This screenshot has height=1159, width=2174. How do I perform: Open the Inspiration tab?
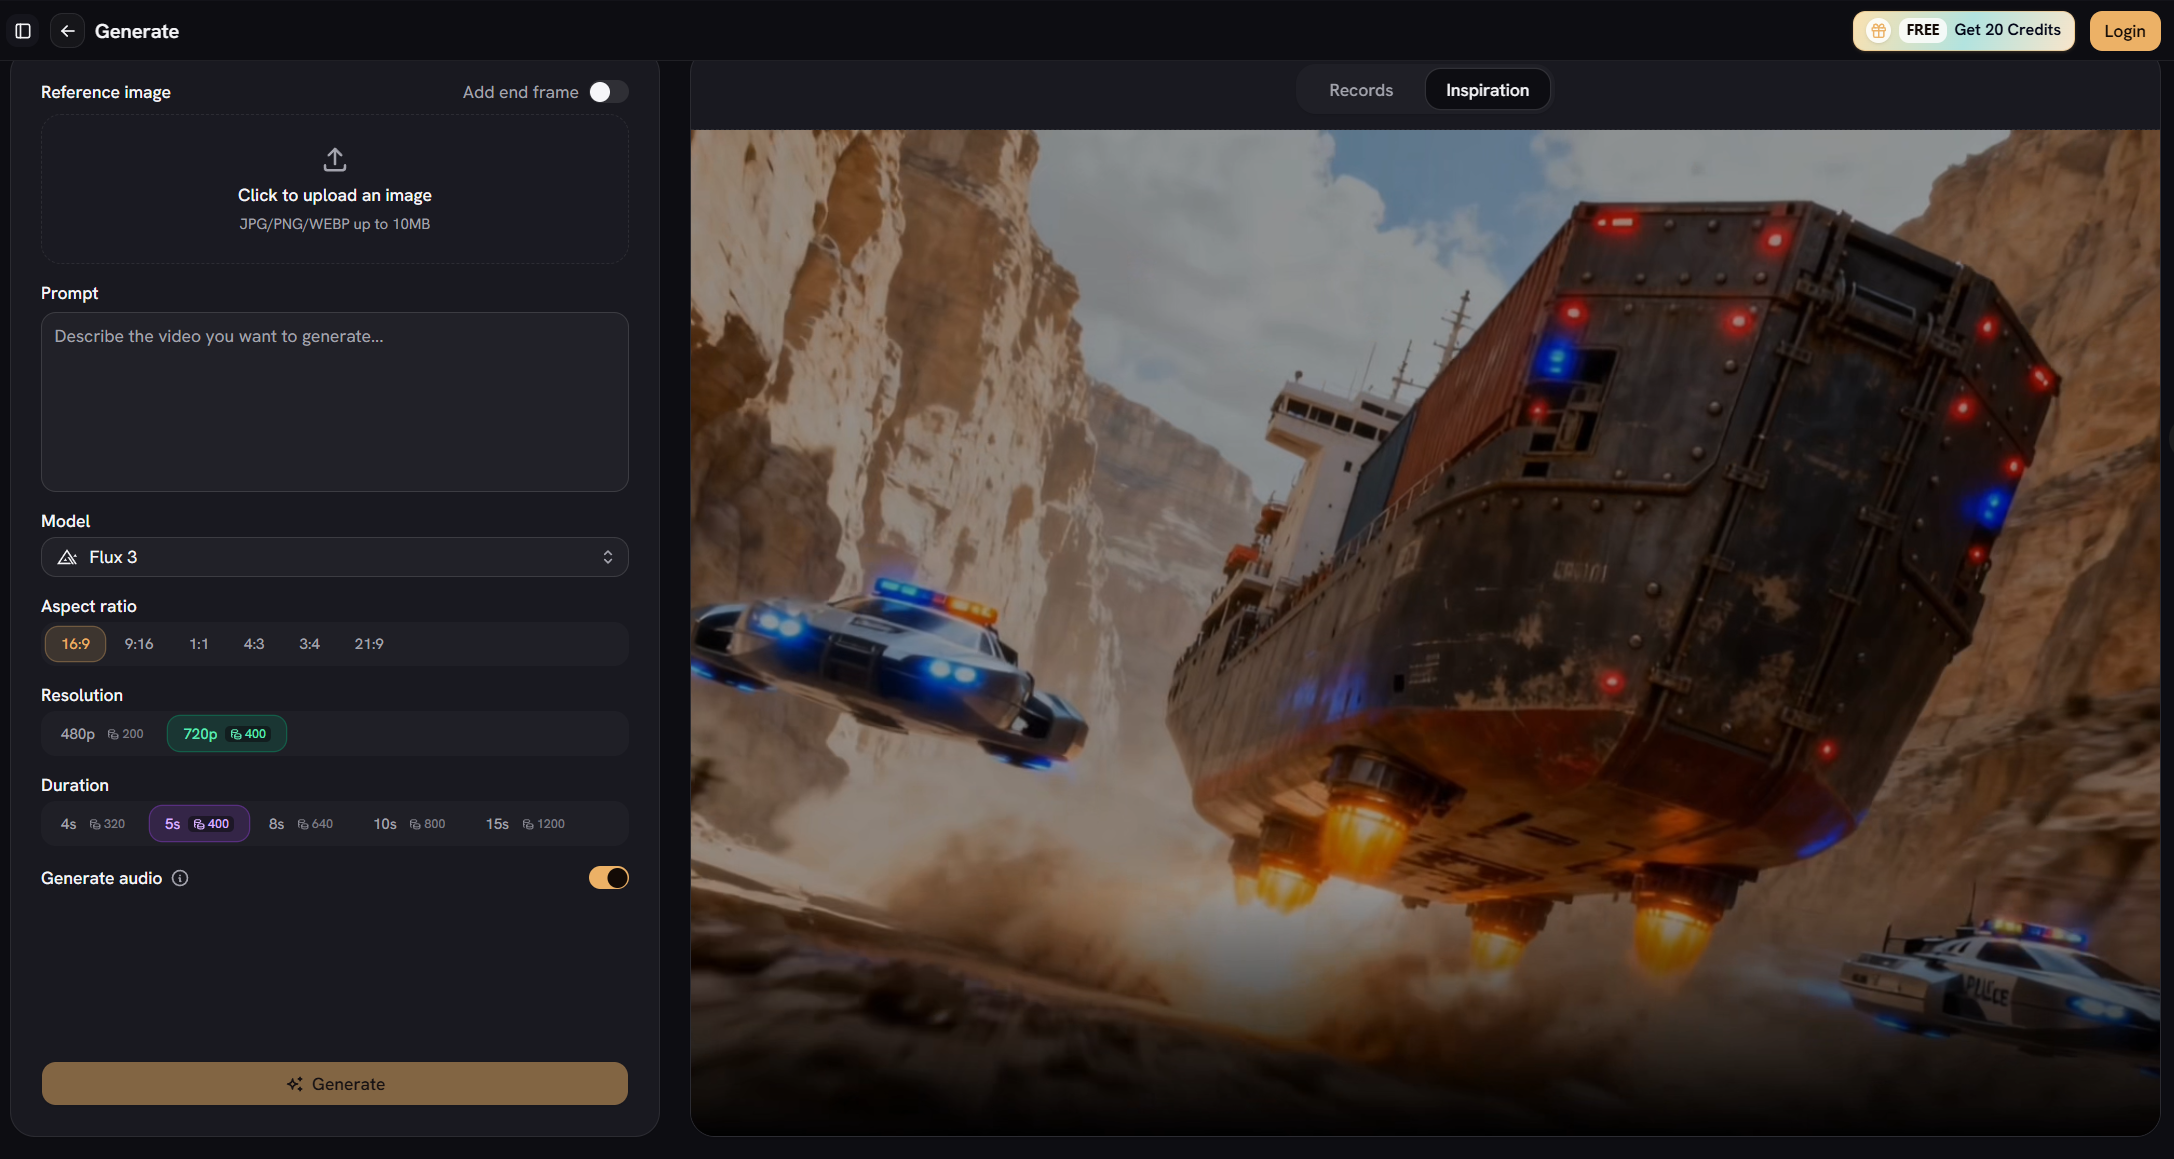(1487, 90)
